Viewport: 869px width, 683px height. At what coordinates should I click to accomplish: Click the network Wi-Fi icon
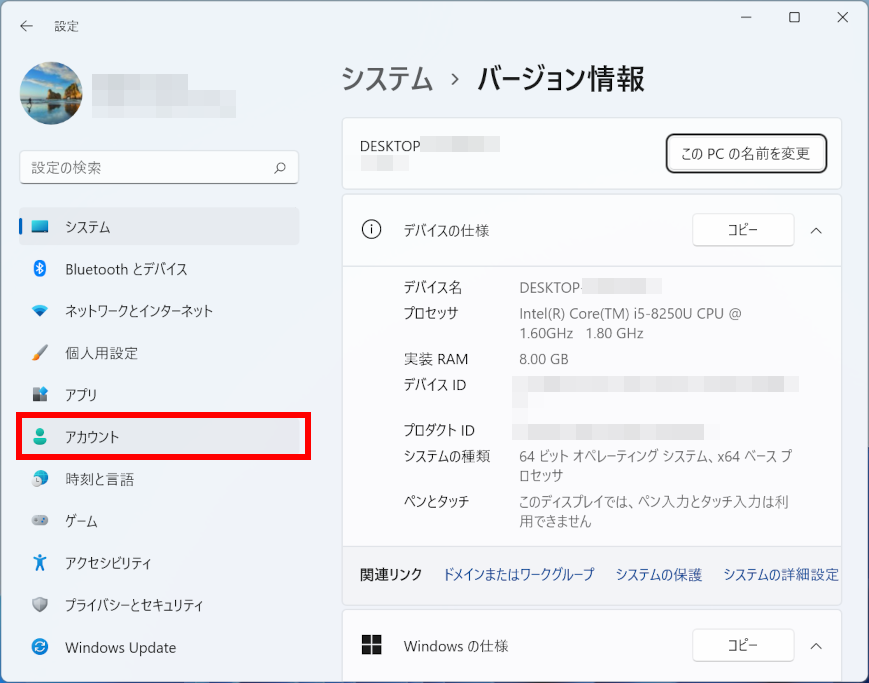[40, 311]
